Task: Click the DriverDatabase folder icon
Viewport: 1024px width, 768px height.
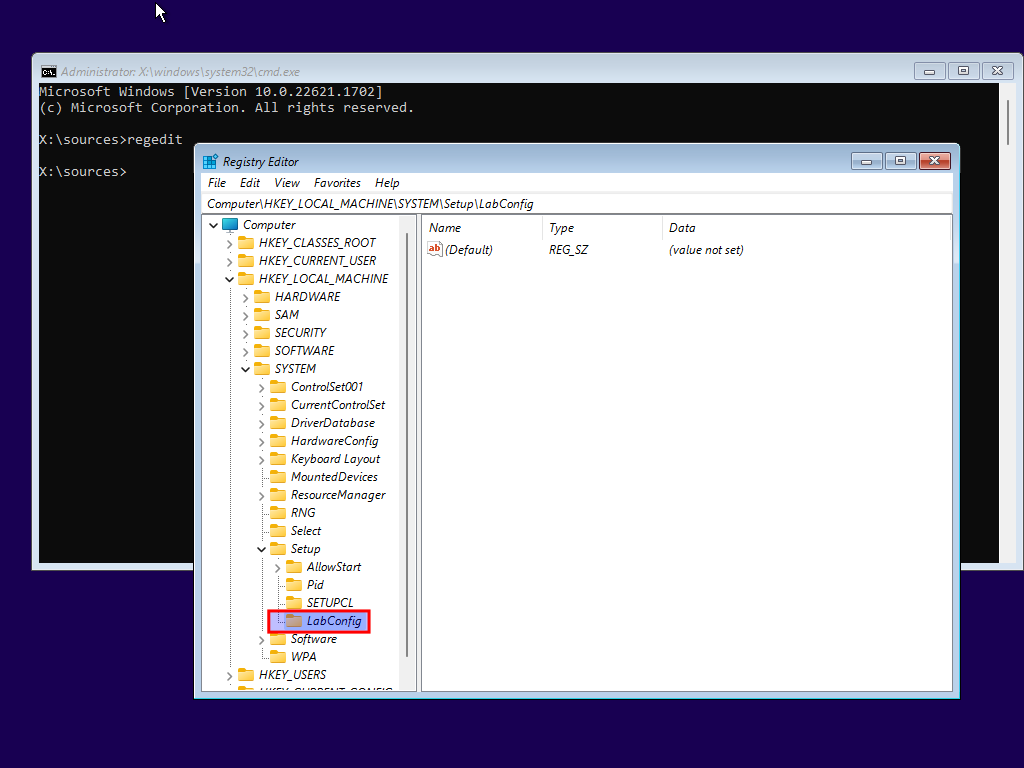Action: pyautogui.click(x=278, y=423)
